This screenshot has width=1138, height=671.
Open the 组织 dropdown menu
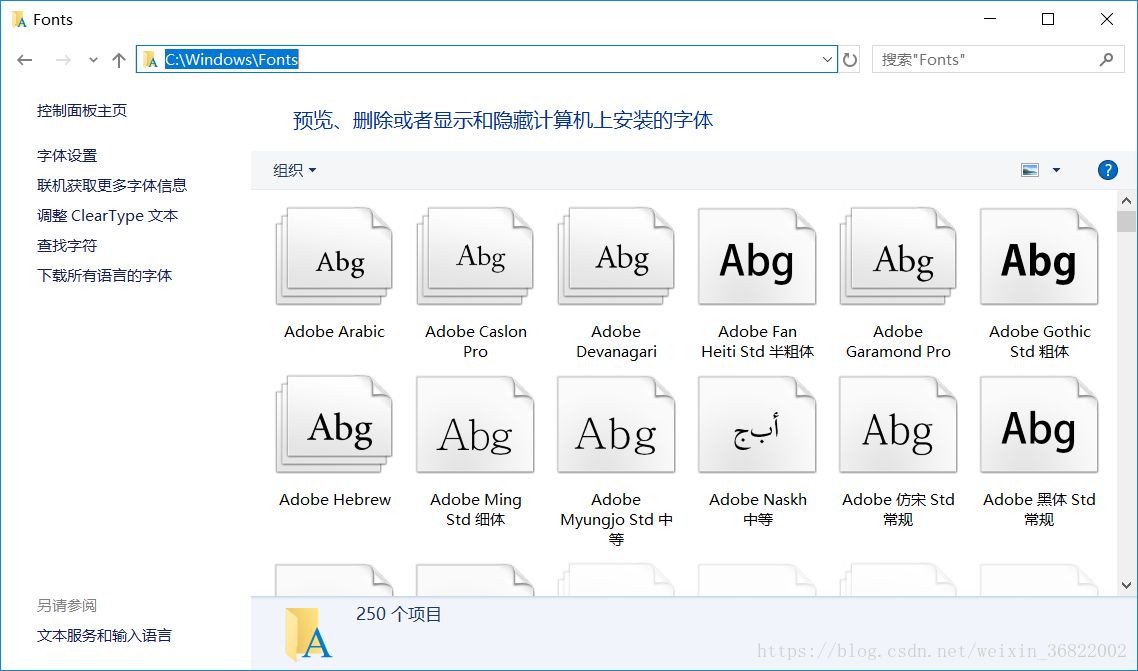coord(295,170)
